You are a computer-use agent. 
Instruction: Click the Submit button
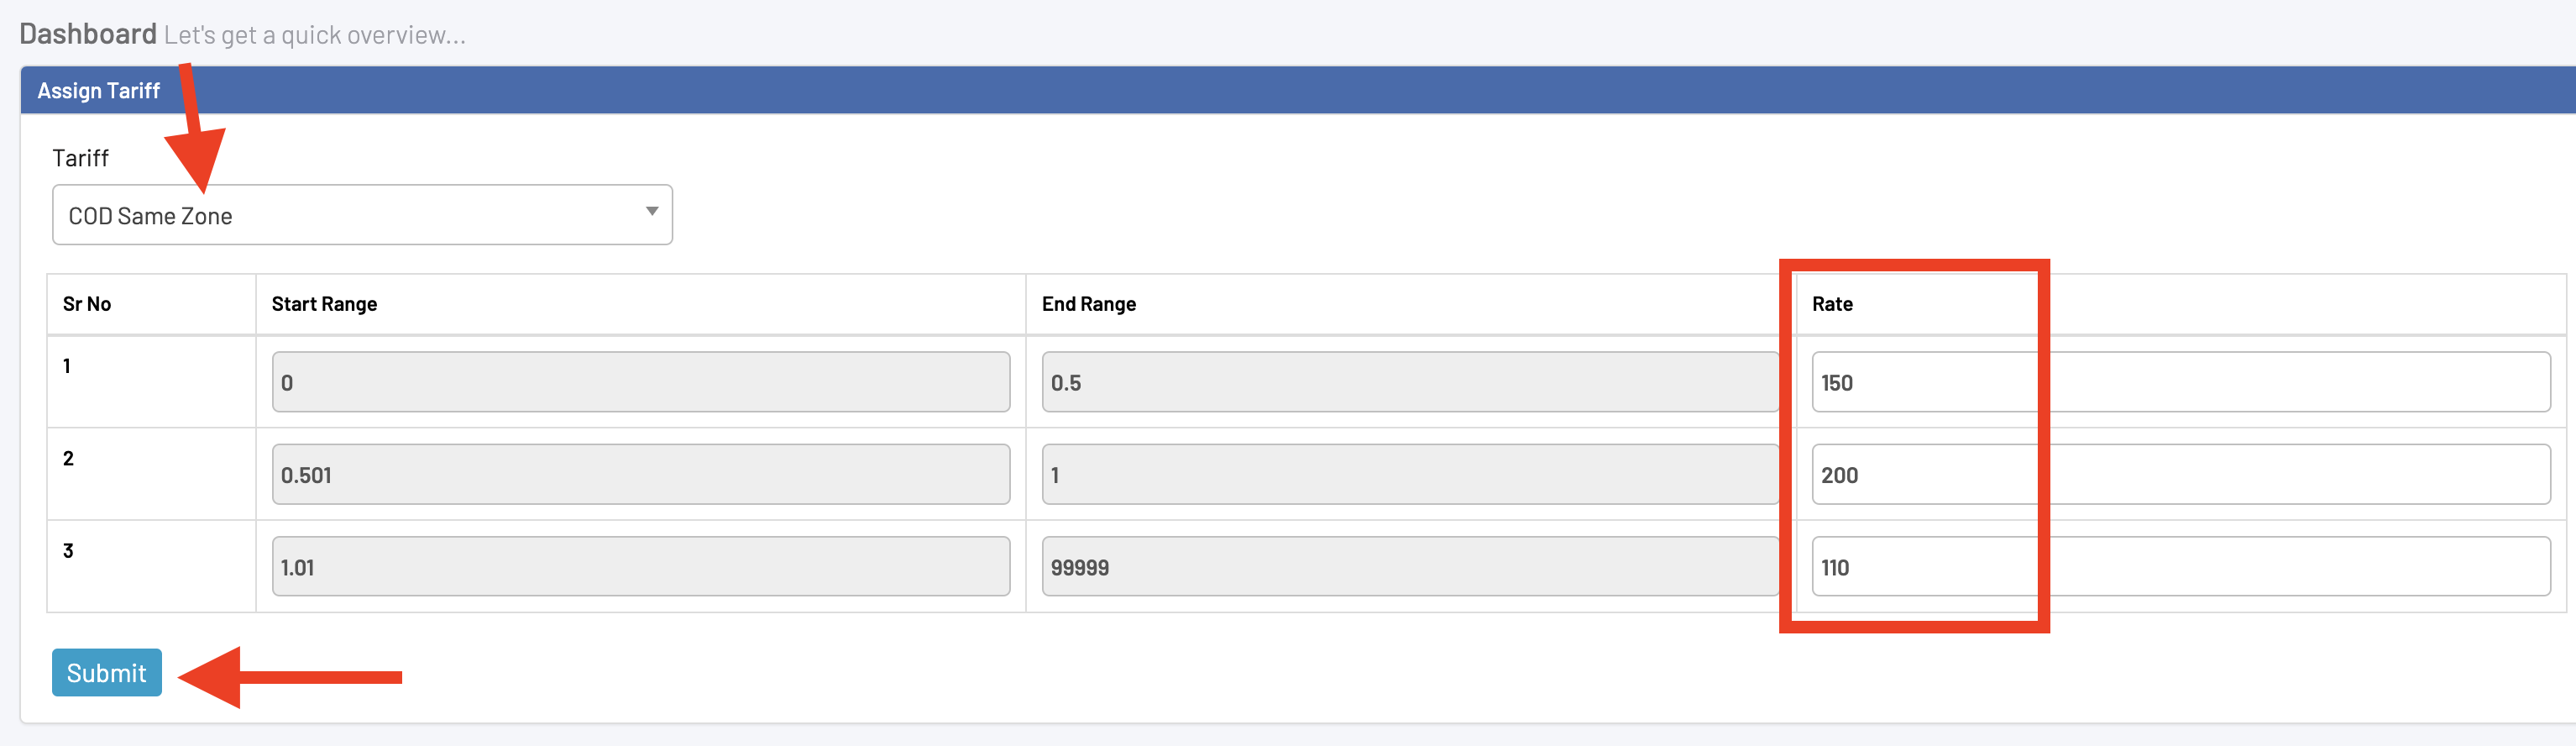pyautogui.click(x=107, y=672)
